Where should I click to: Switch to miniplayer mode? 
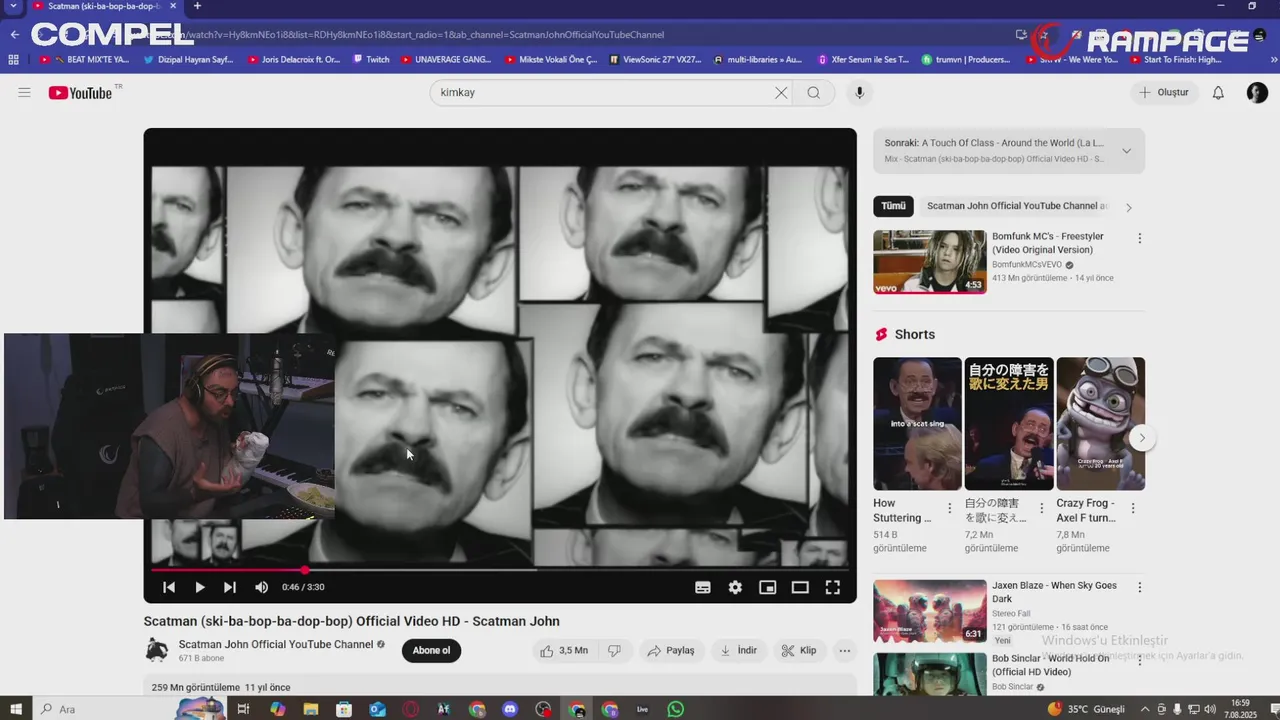[768, 587]
